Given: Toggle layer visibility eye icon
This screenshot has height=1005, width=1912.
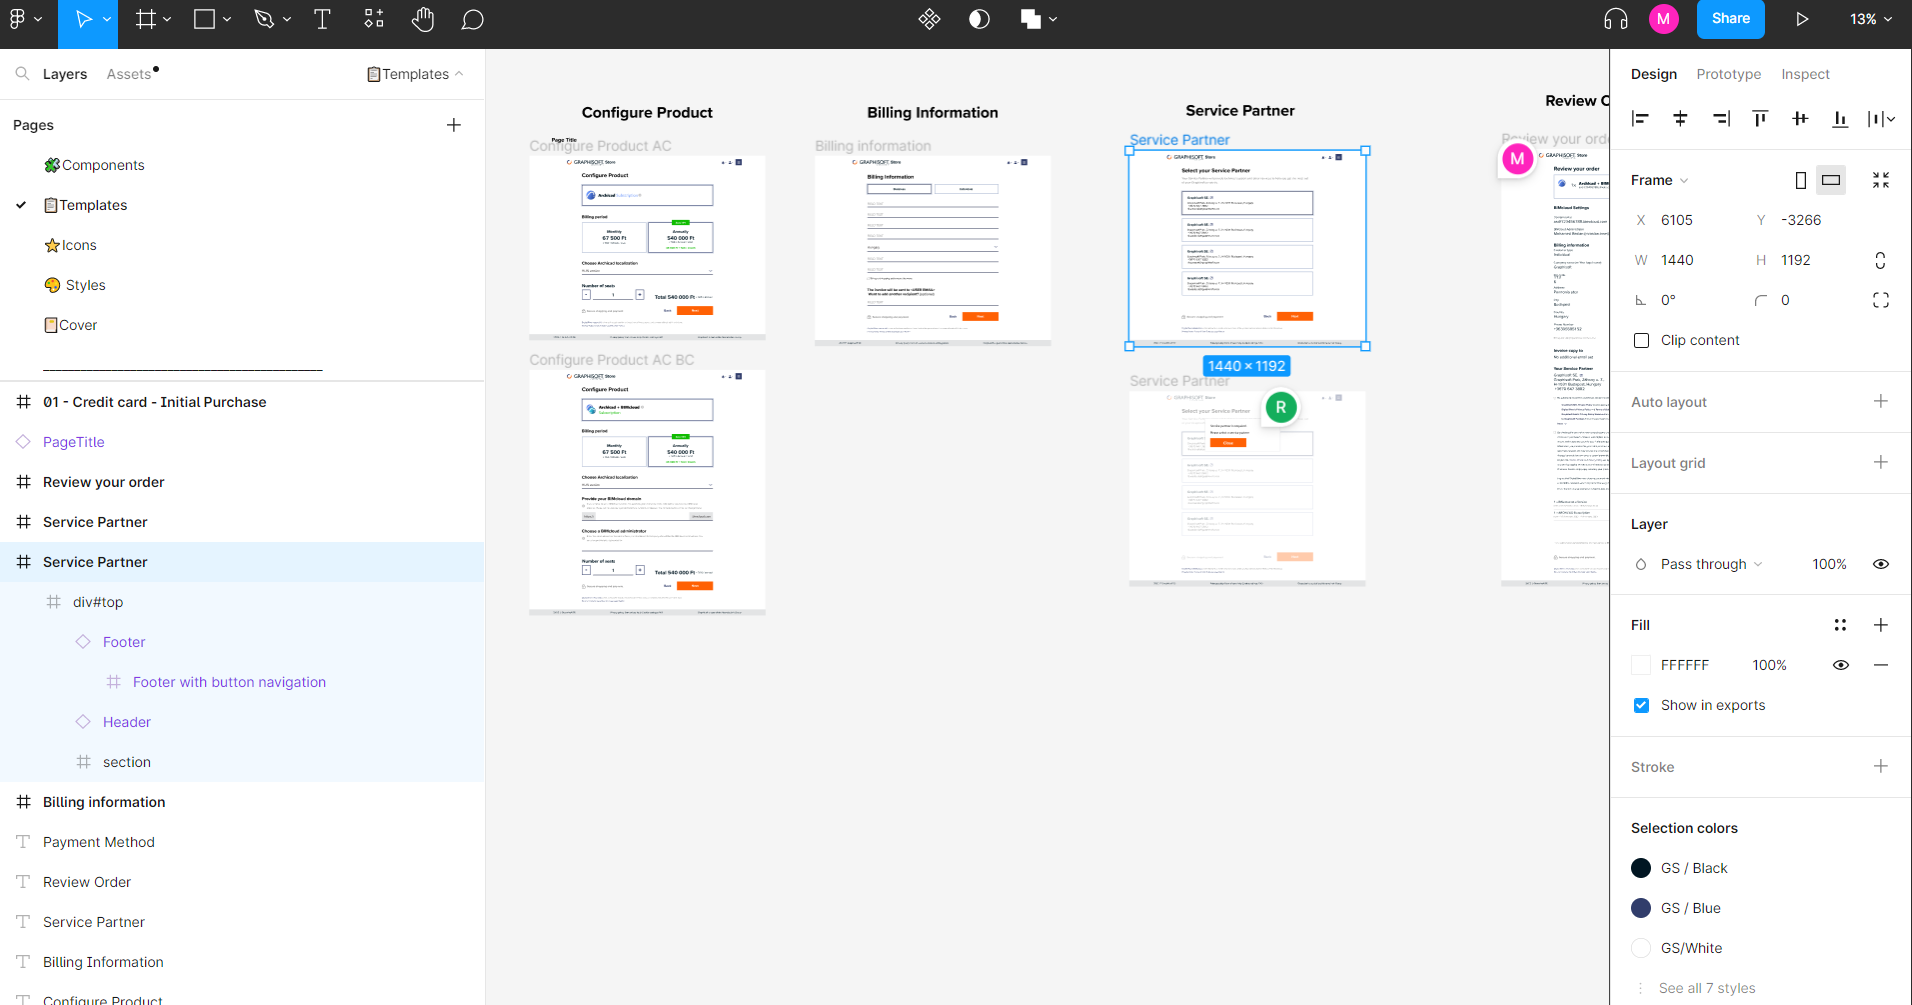Looking at the screenshot, I should 1880,564.
